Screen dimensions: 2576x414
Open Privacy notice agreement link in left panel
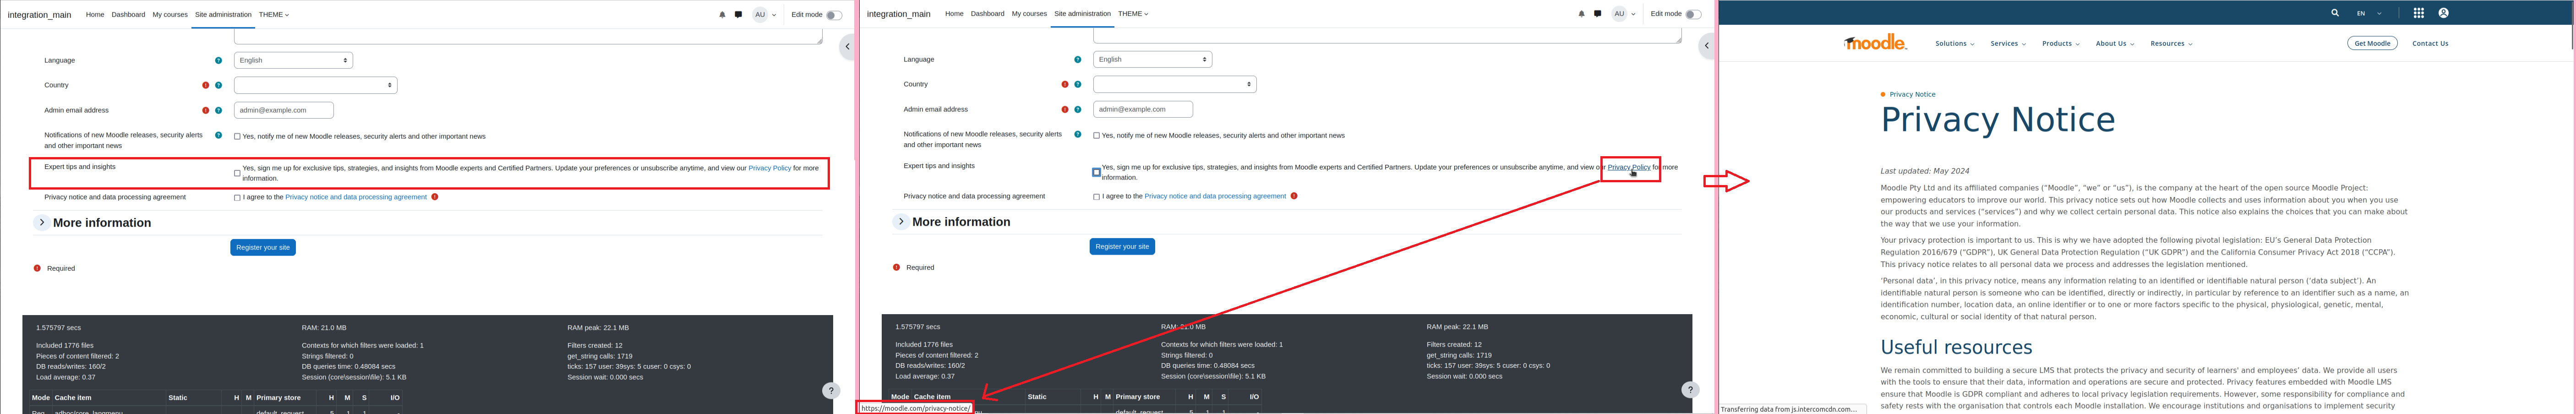356,197
